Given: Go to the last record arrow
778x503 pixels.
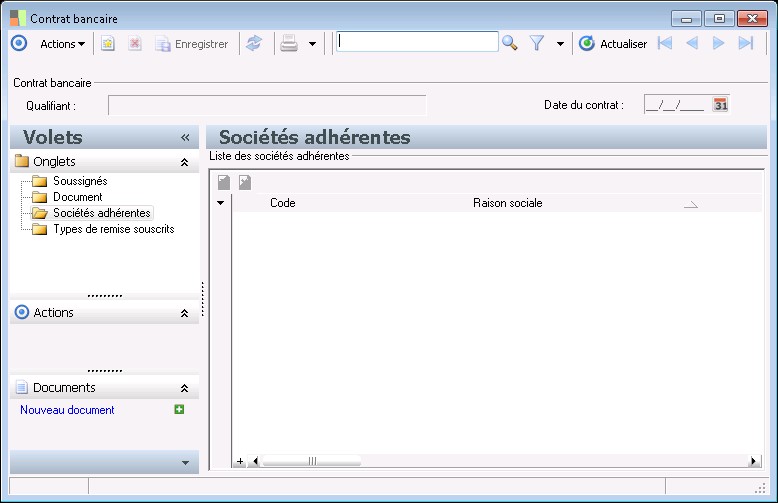Looking at the screenshot, I should point(746,43).
